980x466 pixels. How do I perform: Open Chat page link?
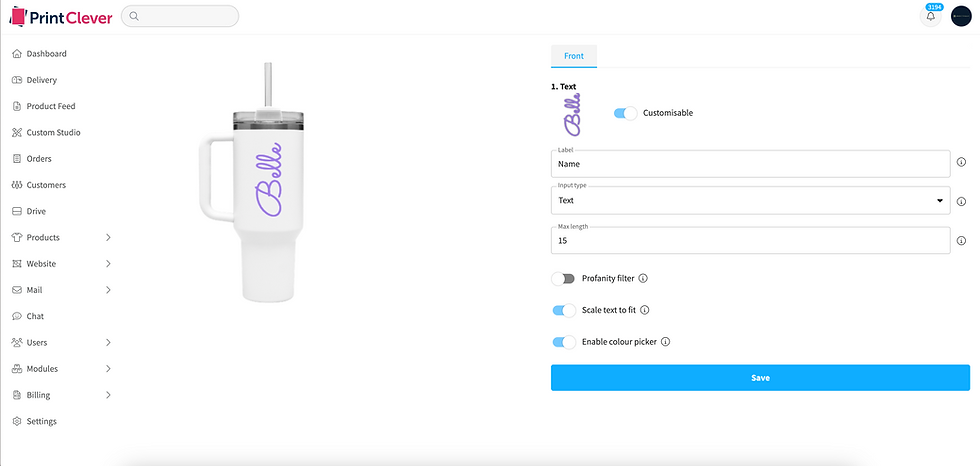click(x=35, y=316)
